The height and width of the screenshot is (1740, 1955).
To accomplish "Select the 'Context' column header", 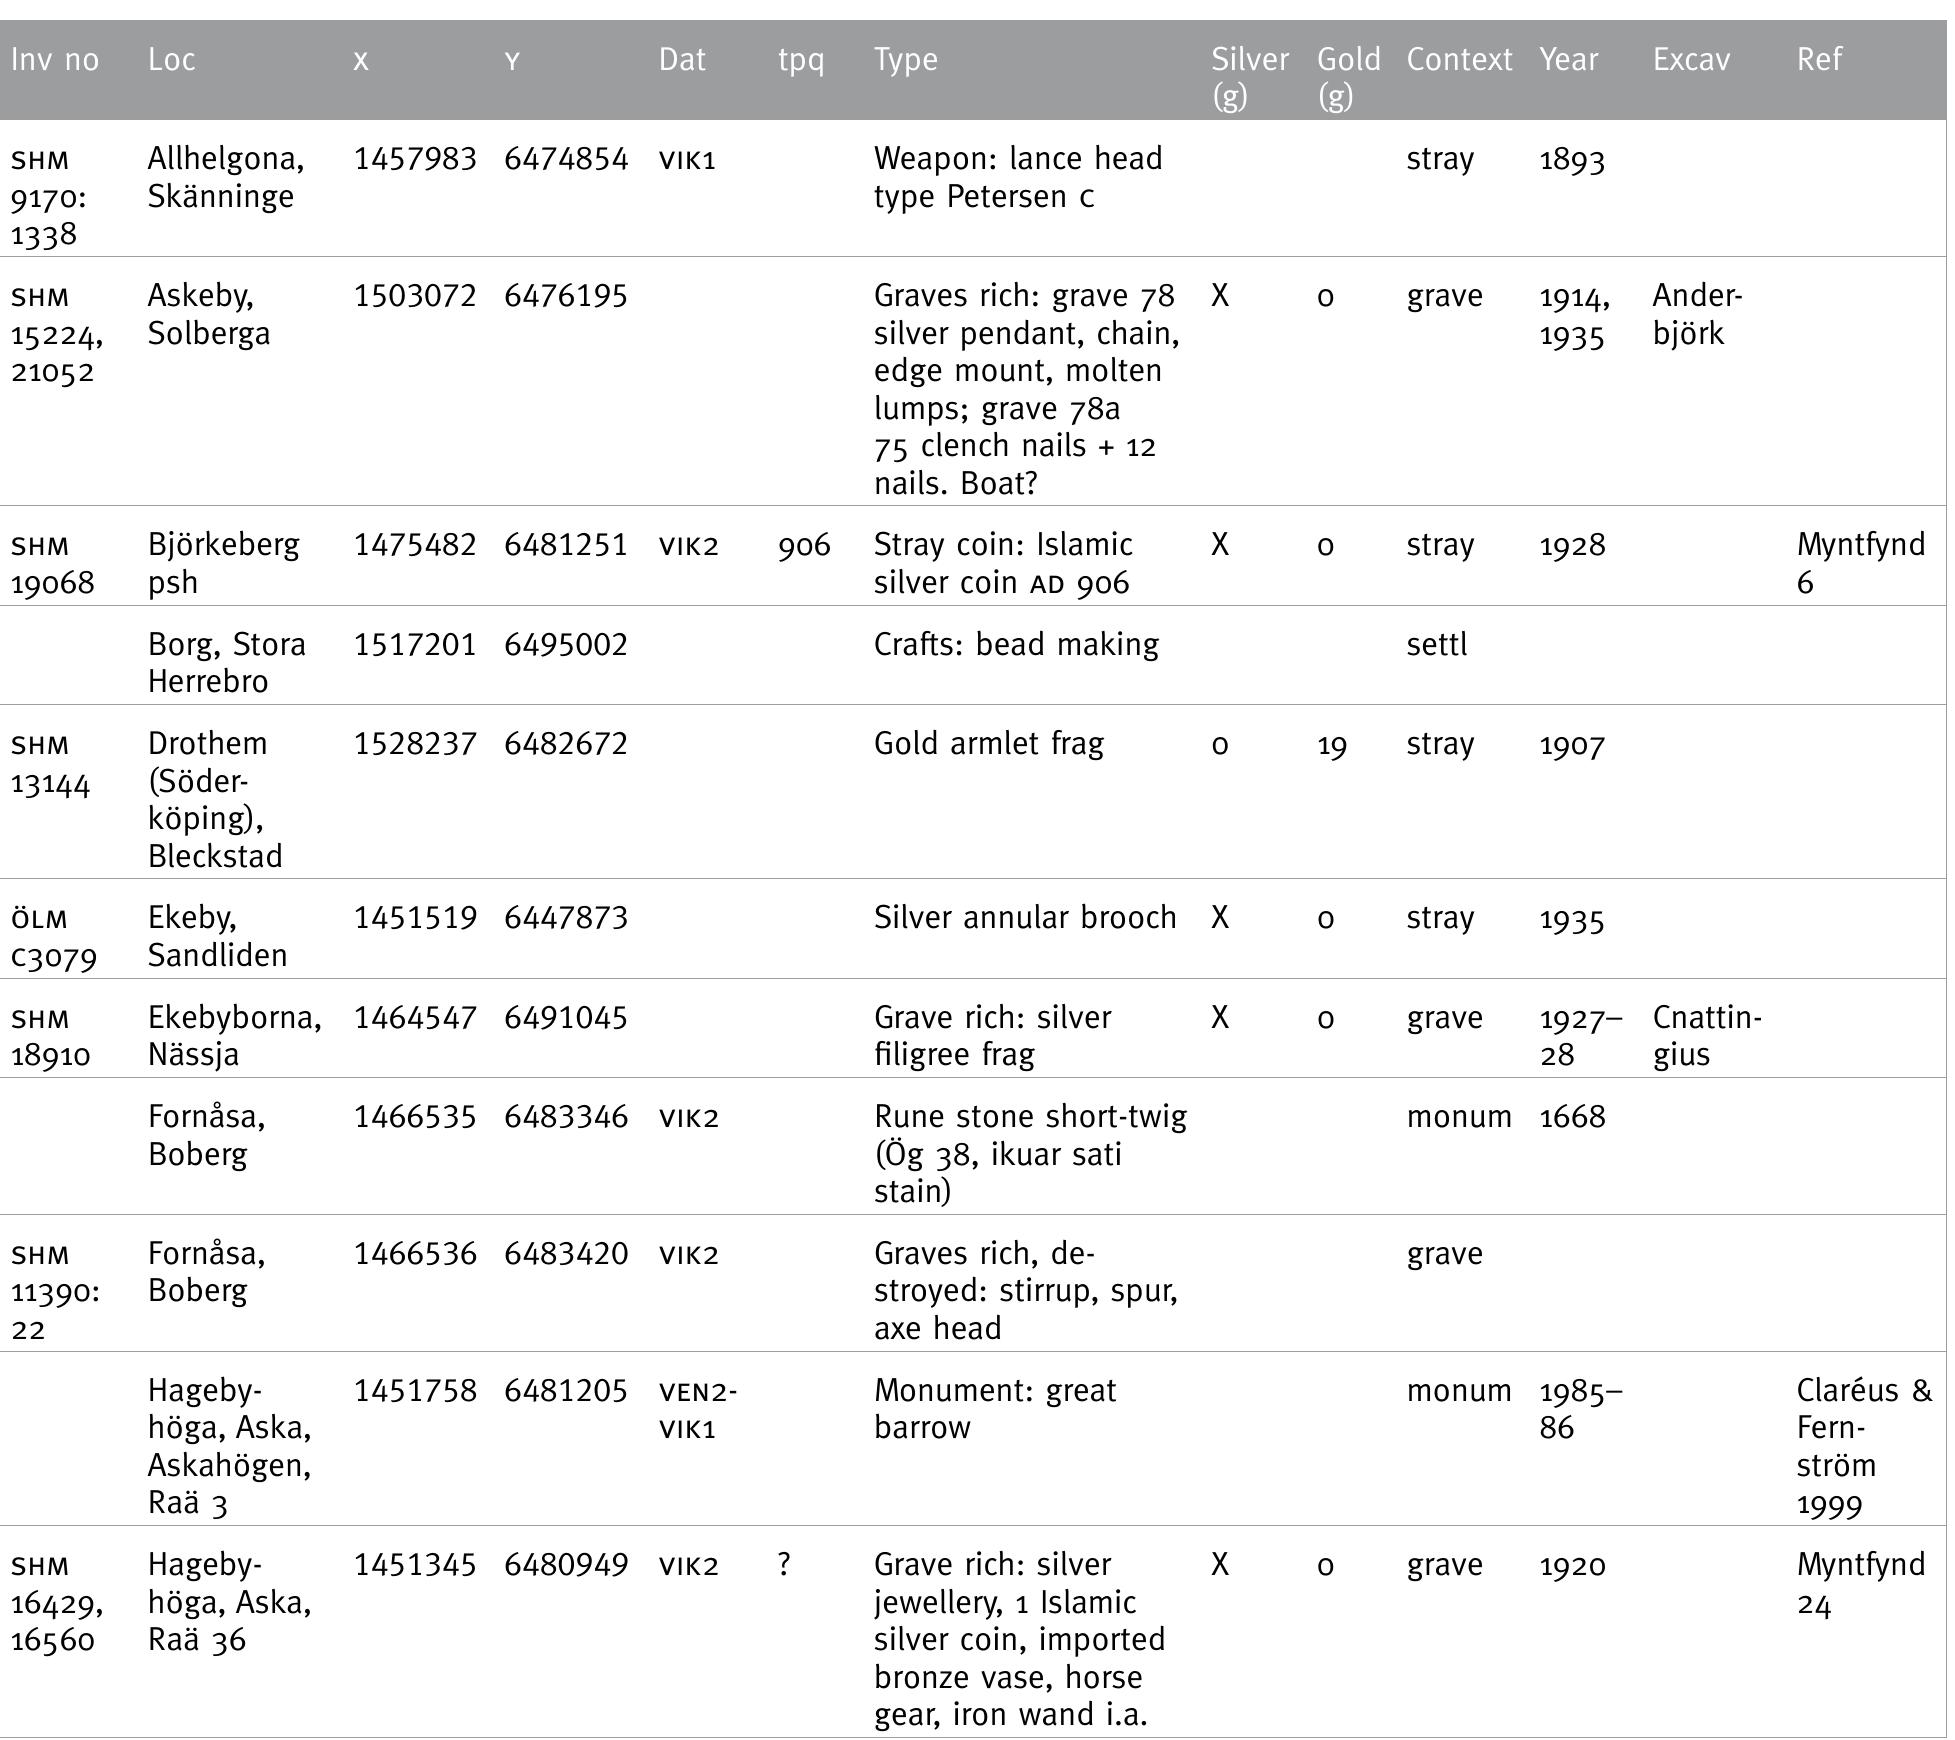I will point(1458,60).
